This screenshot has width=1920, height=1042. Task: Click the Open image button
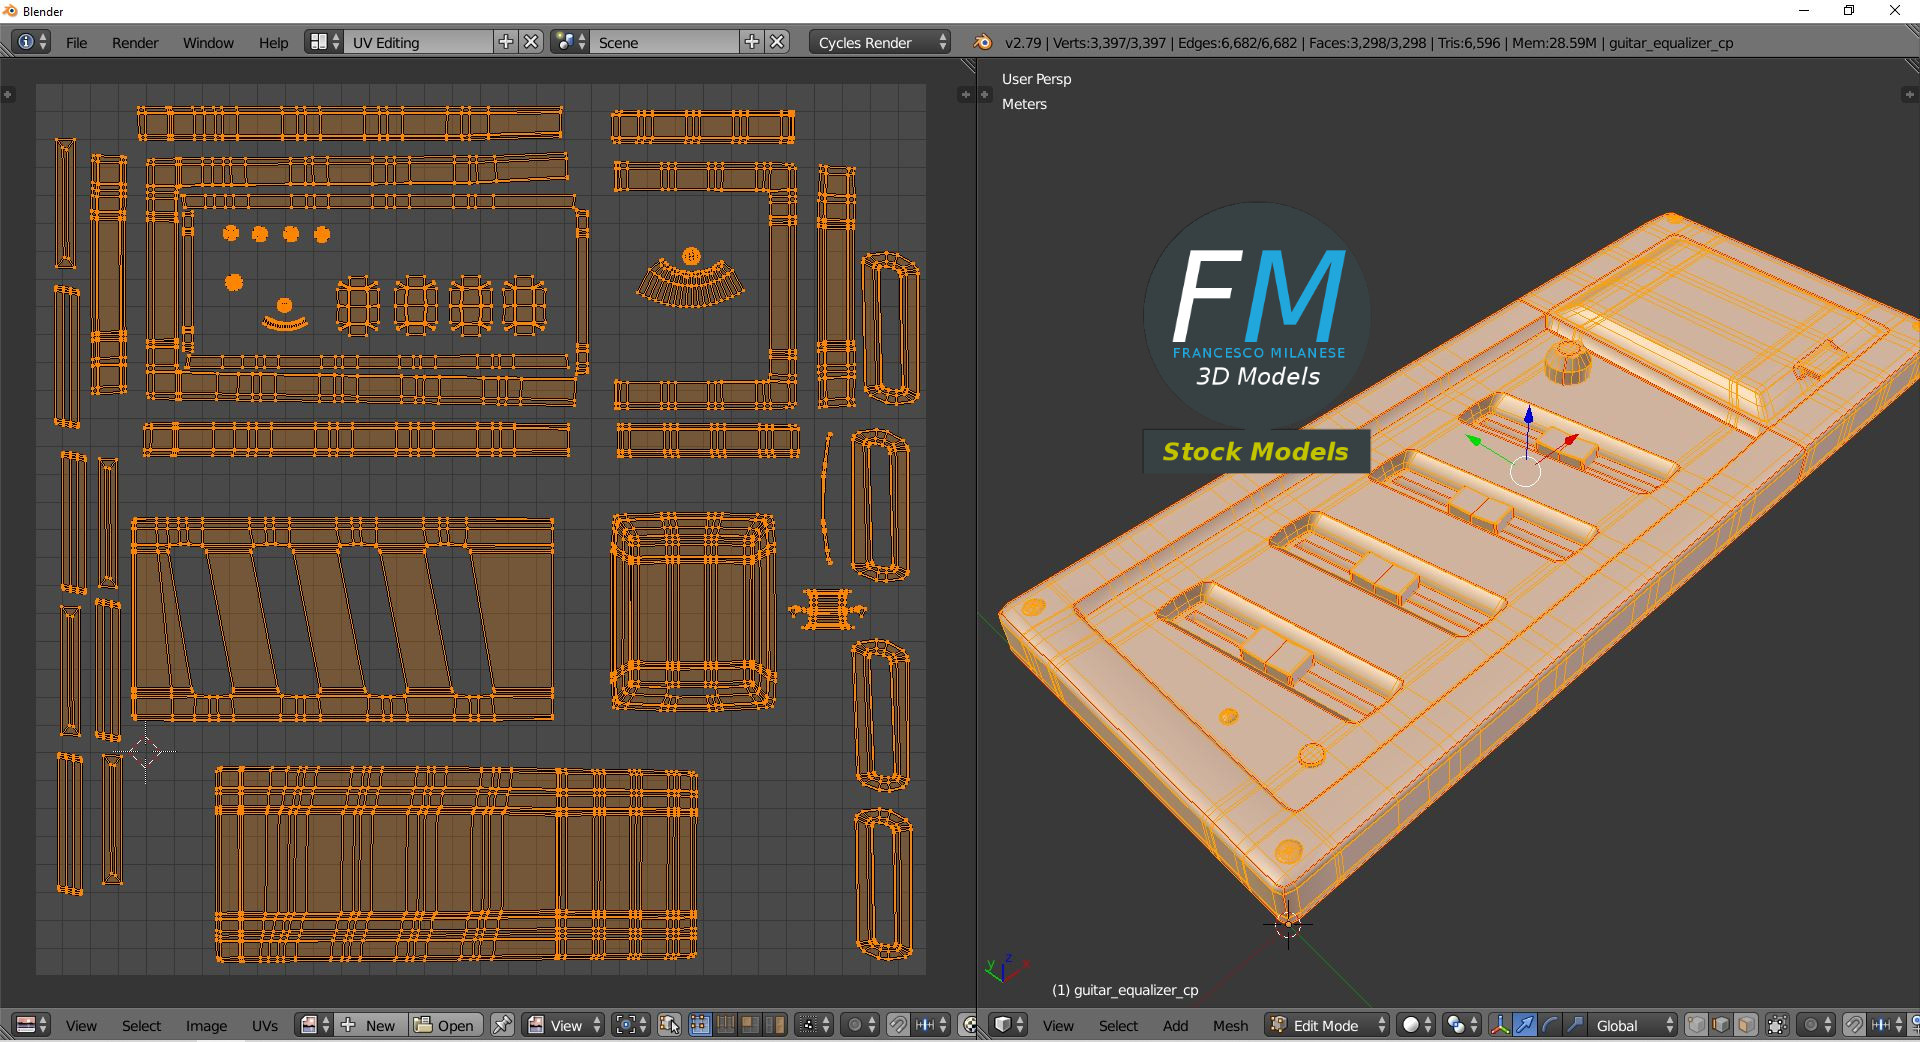[x=445, y=1026]
